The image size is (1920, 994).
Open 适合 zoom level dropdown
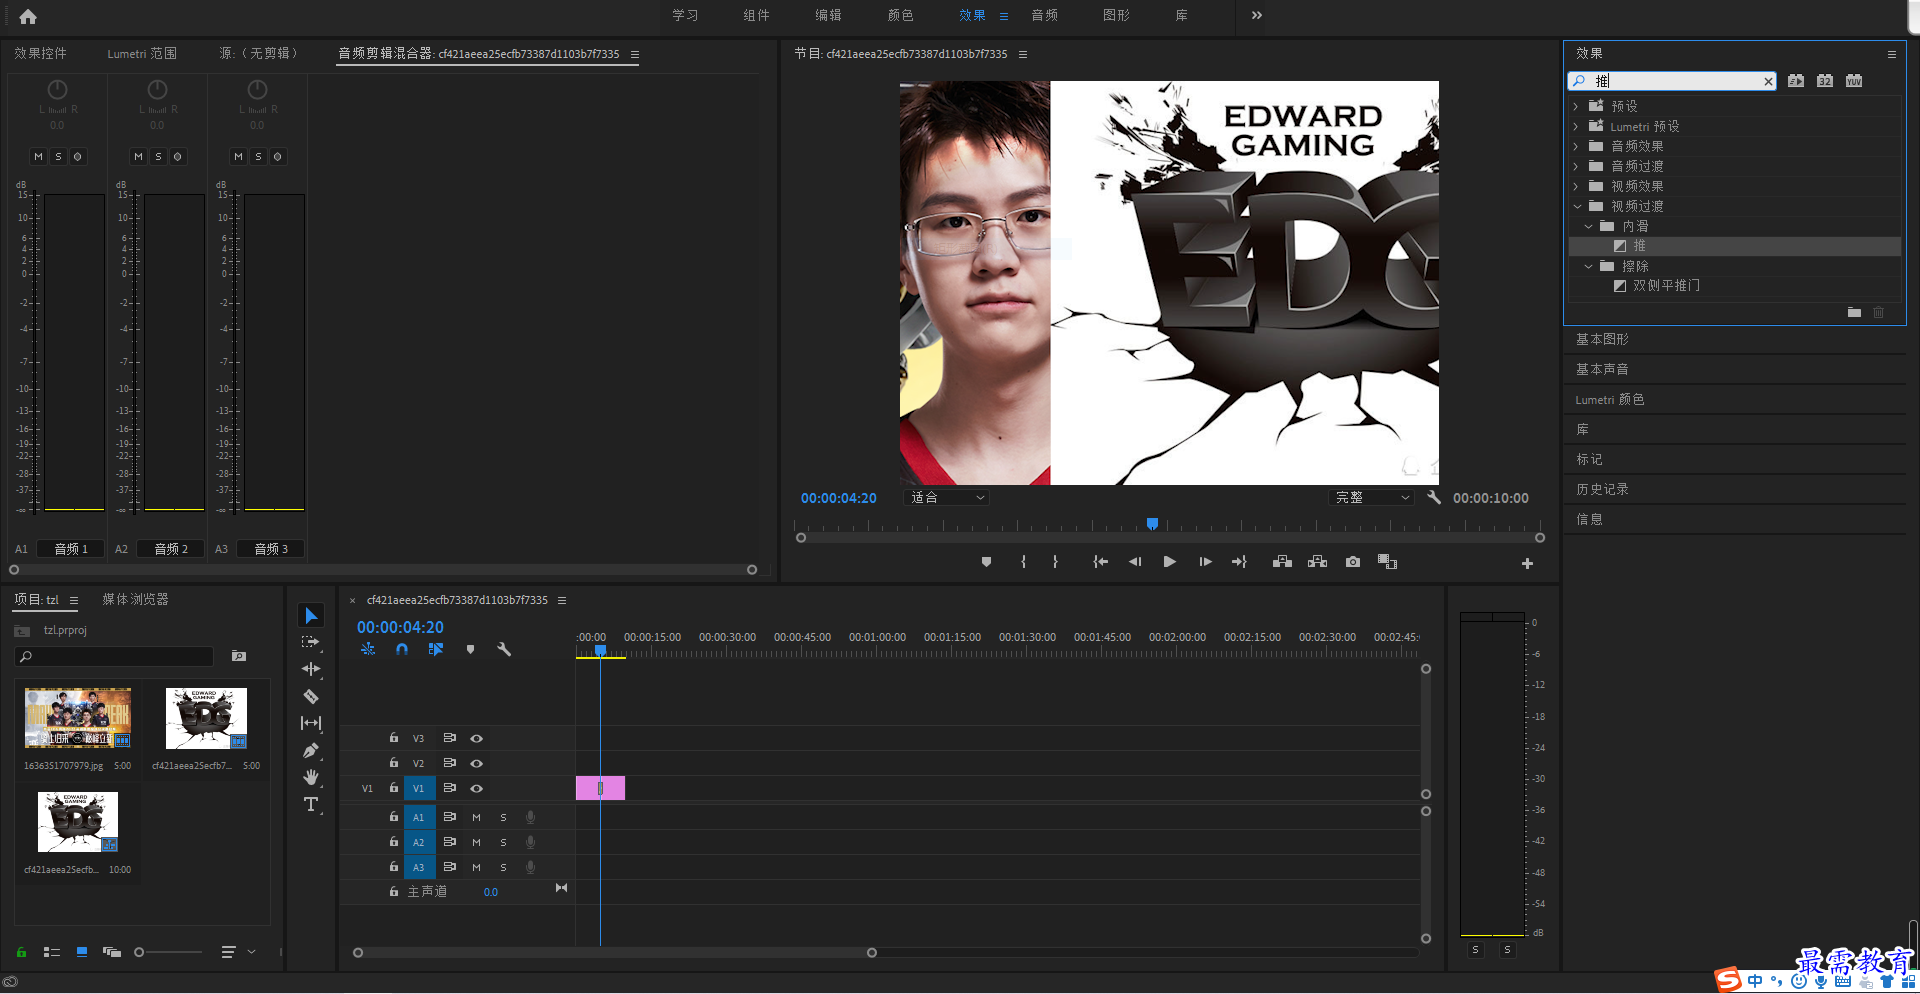click(x=946, y=497)
